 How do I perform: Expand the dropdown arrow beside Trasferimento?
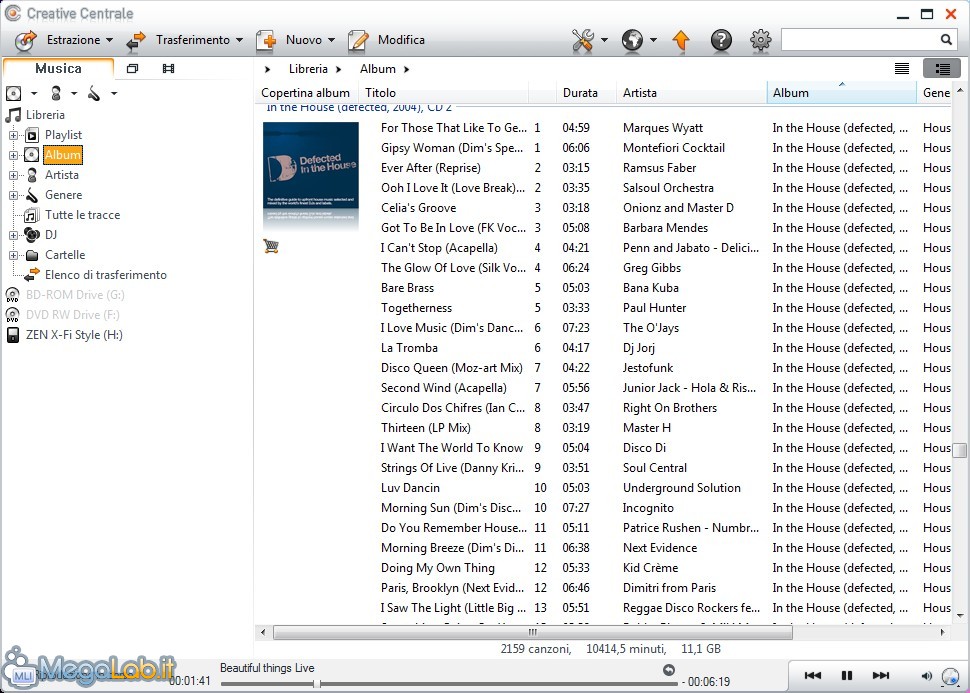(239, 40)
